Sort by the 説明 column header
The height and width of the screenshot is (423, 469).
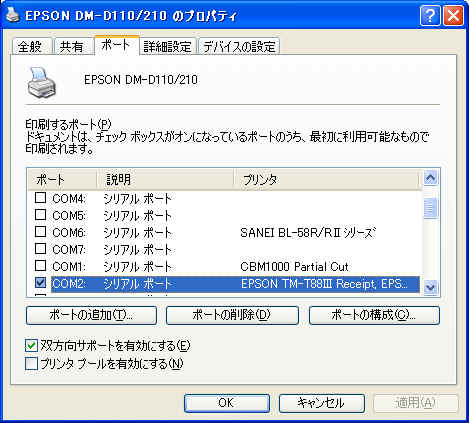point(165,180)
